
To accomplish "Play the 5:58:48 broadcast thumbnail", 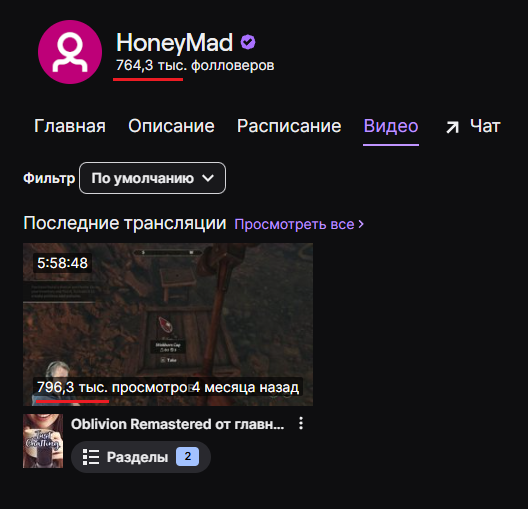I will point(168,324).
